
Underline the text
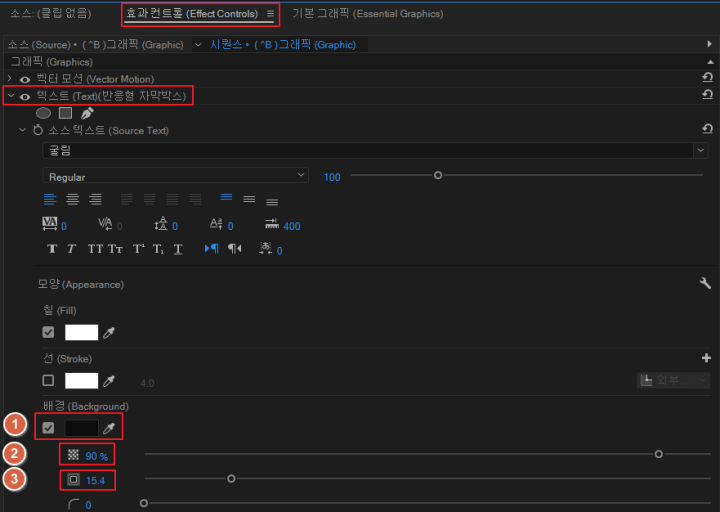coord(178,249)
